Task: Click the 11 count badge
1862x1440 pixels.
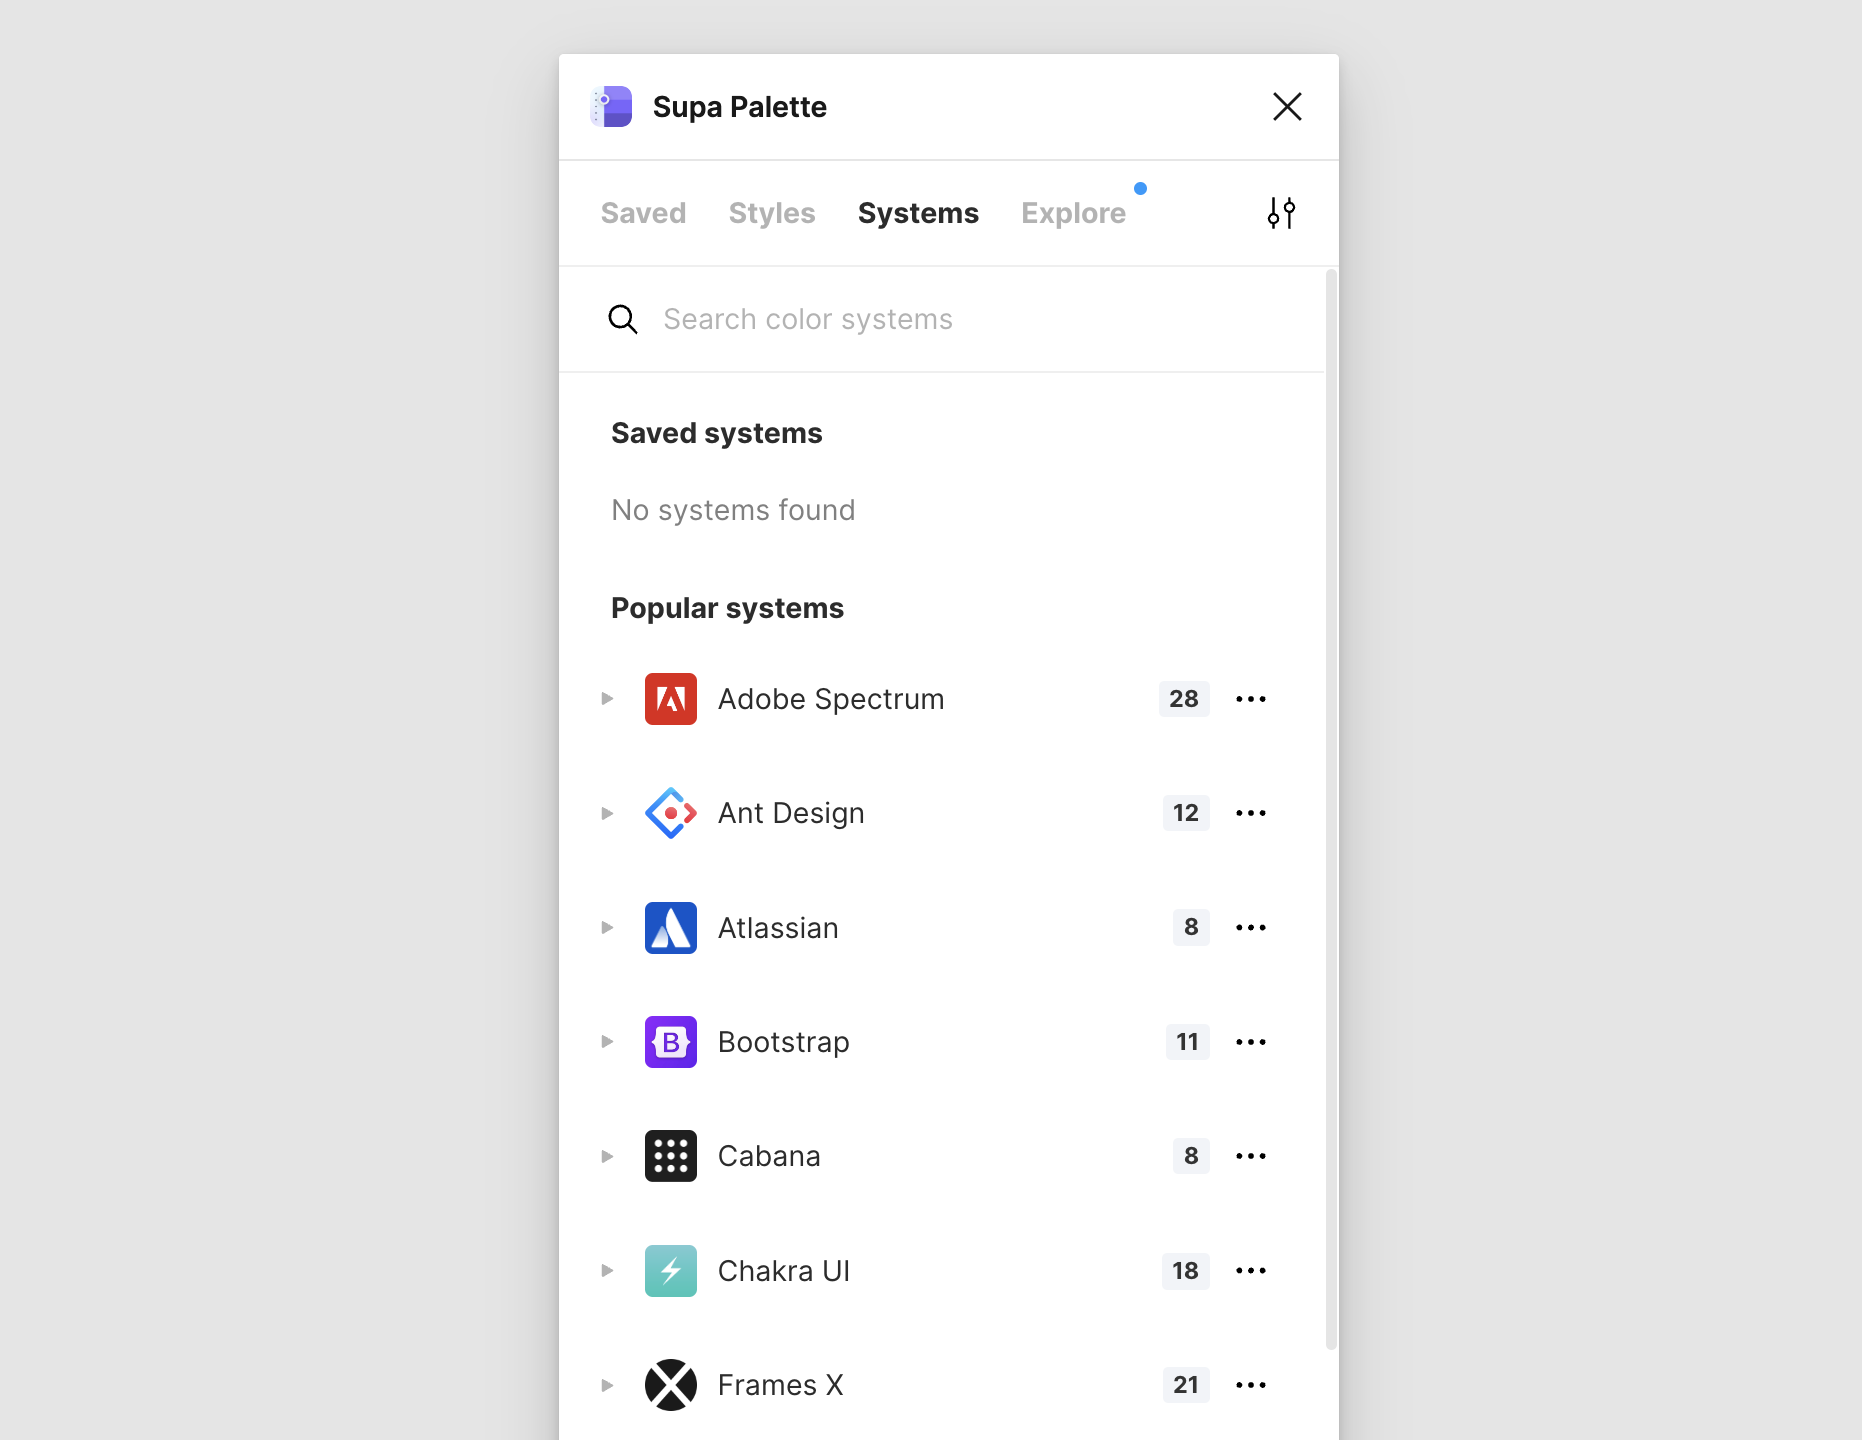Action: (x=1188, y=1042)
